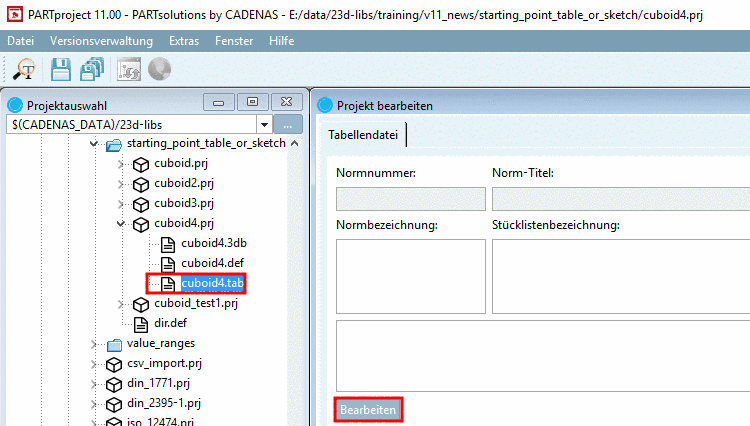Open the Versionsverwaltung menu
This screenshot has height=426, width=750.
[101, 41]
